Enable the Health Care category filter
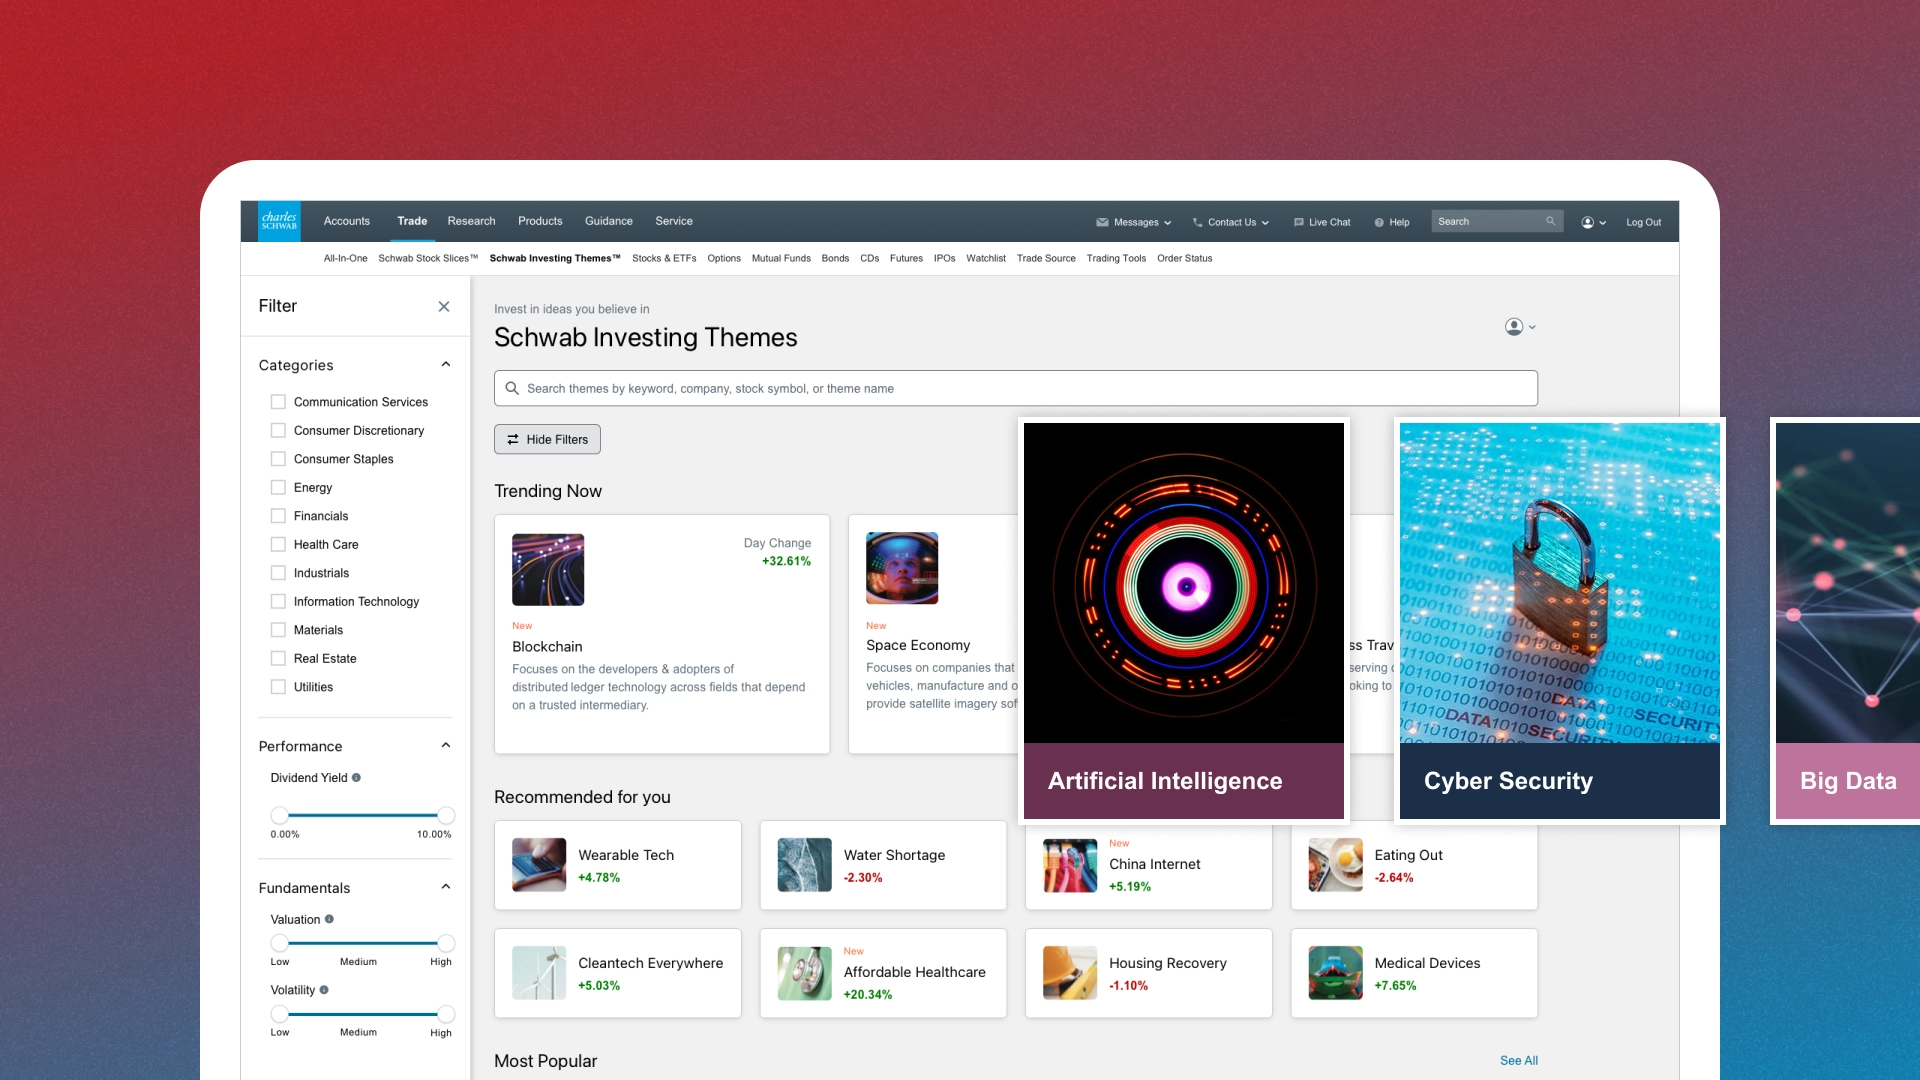This screenshot has width=1920, height=1080. tap(278, 545)
